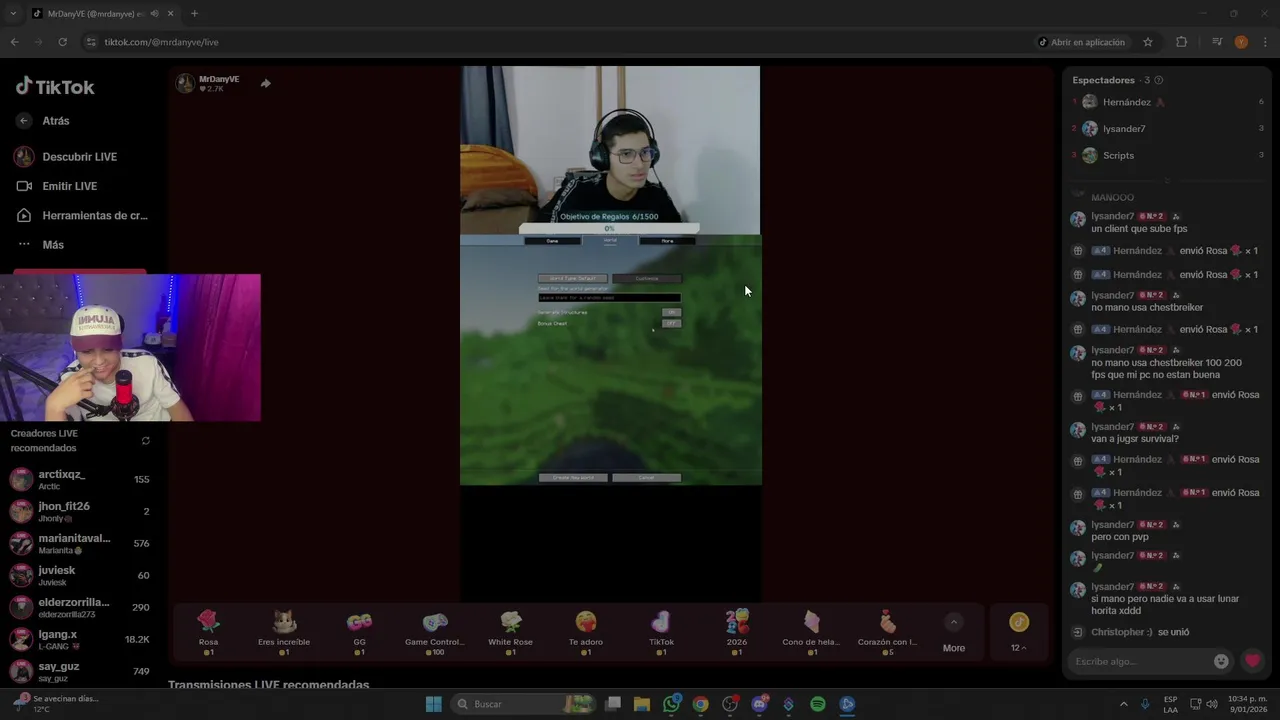Send the White Rose gift

coord(510,632)
